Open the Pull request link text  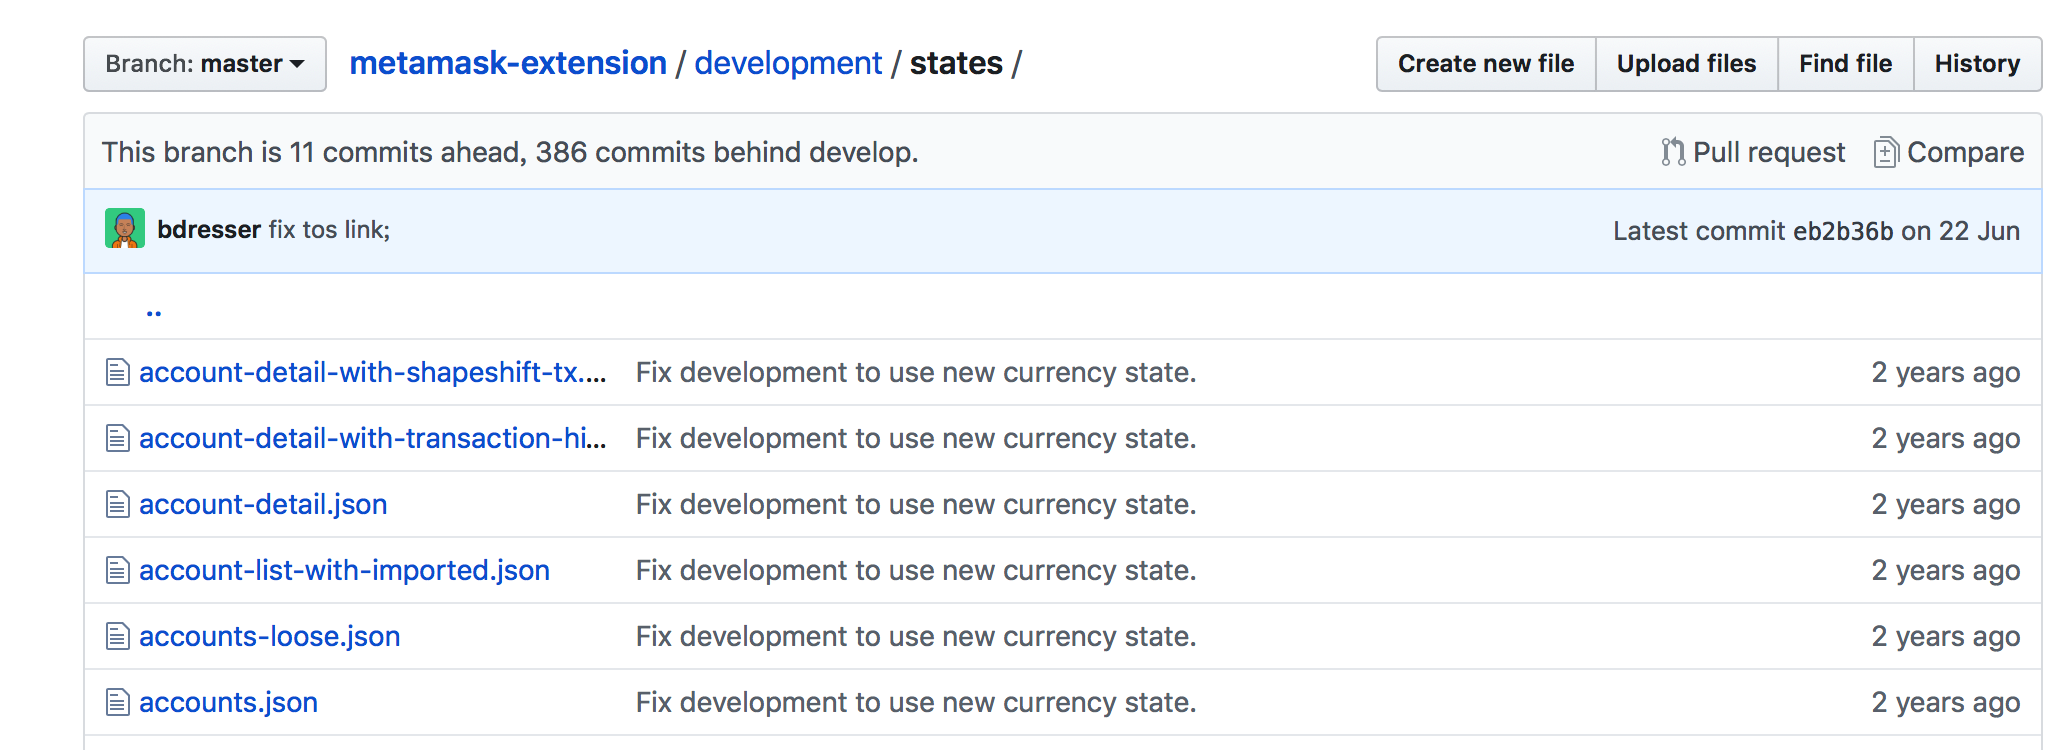(x=1769, y=152)
